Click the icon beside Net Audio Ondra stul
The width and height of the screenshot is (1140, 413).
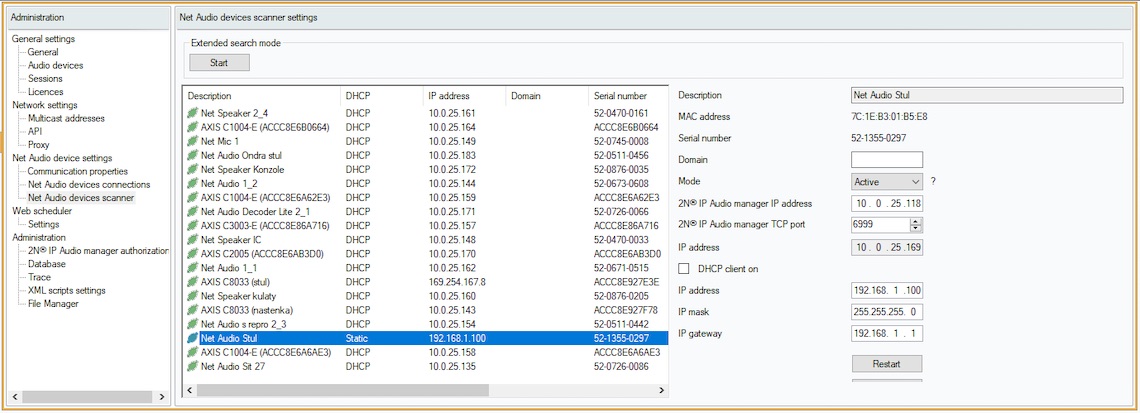pos(193,156)
